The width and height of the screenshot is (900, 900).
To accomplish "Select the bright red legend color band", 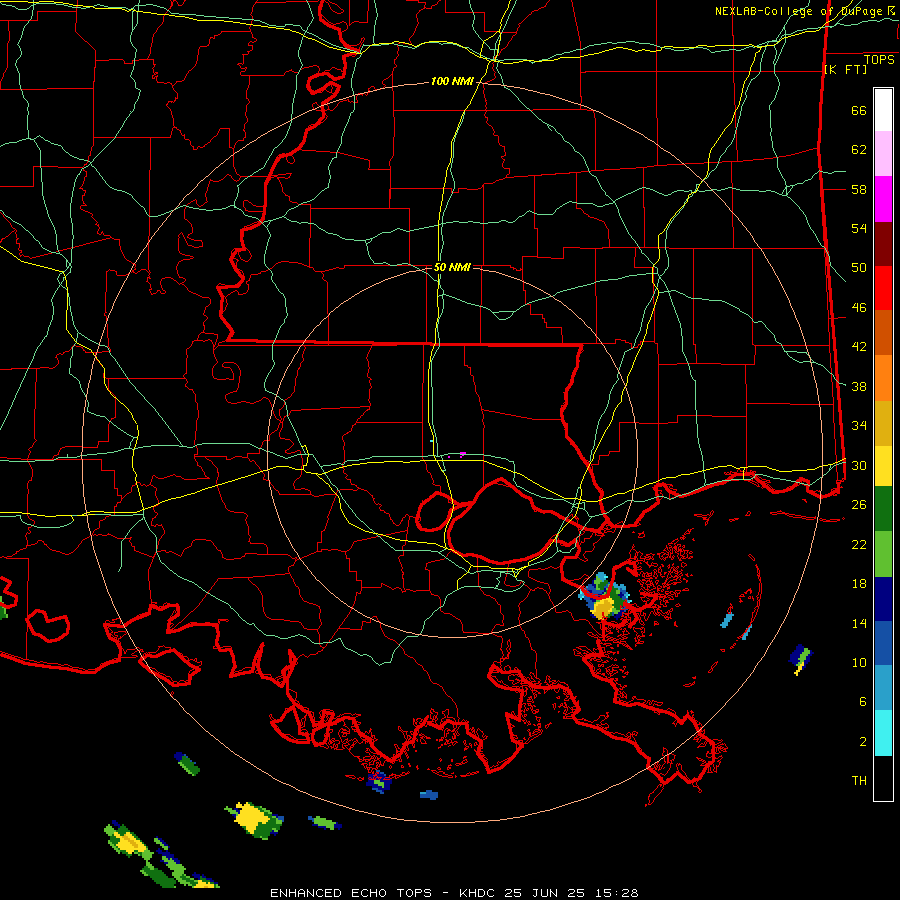I will coord(883,289).
